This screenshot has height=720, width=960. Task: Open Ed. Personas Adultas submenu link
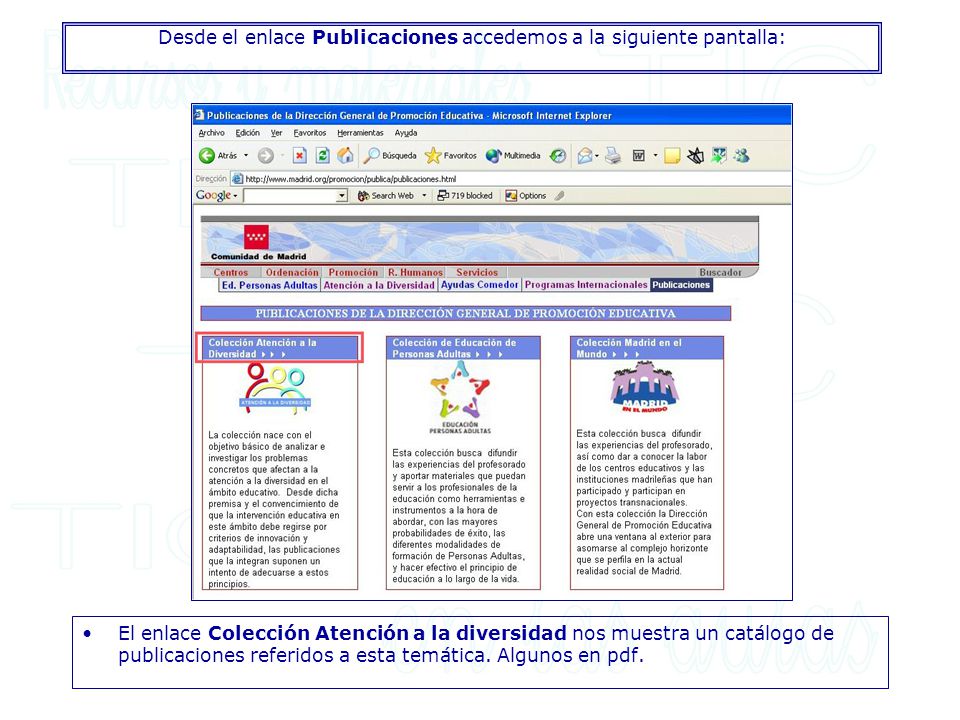tap(269, 285)
